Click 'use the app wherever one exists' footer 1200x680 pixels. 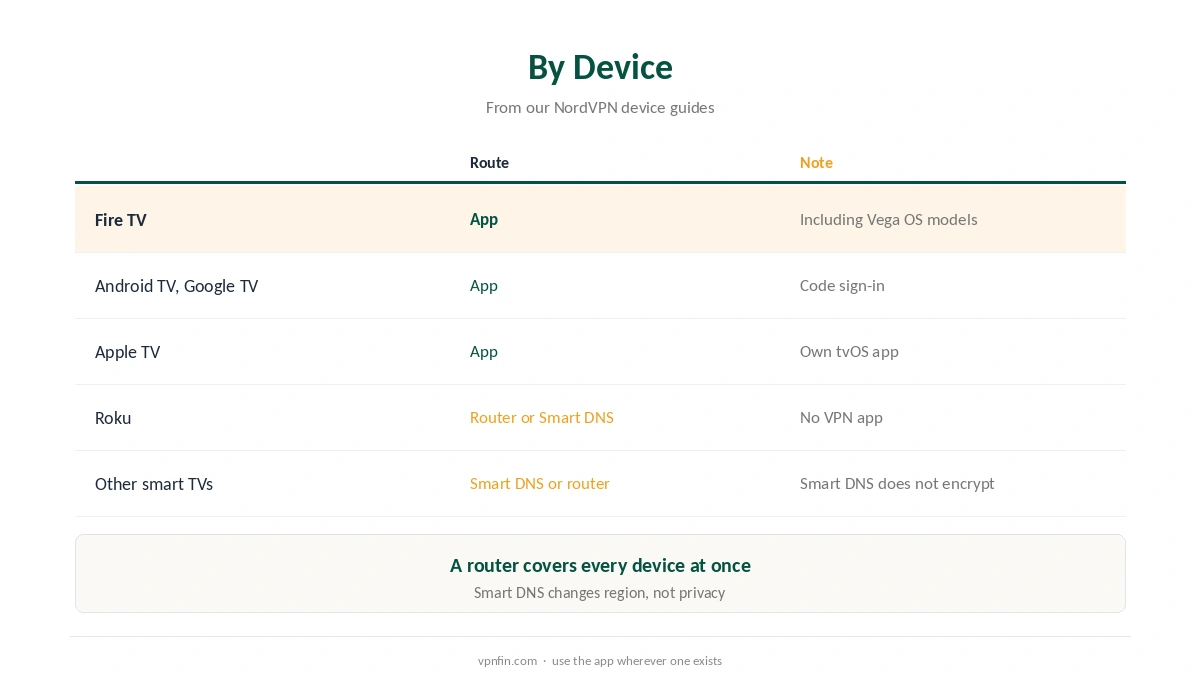point(637,660)
